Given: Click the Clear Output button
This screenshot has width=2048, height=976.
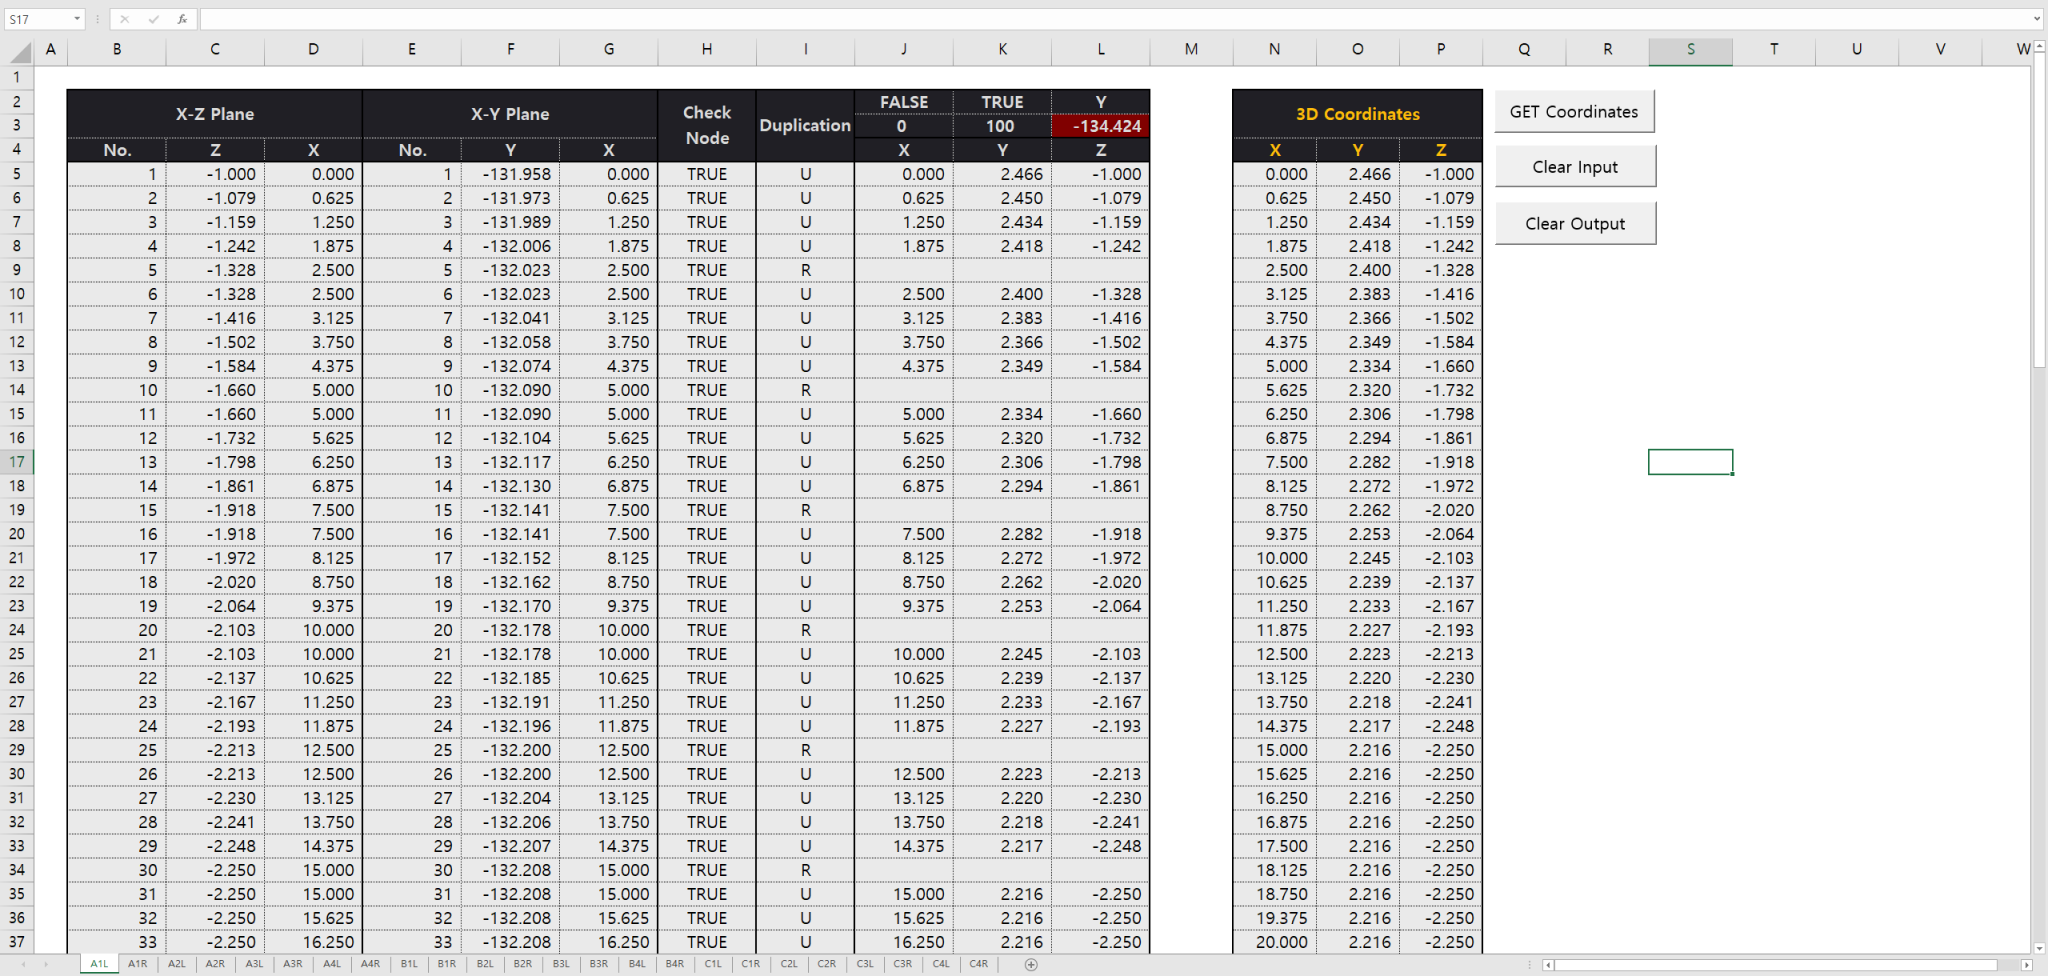Looking at the screenshot, I should point(1575,222).
